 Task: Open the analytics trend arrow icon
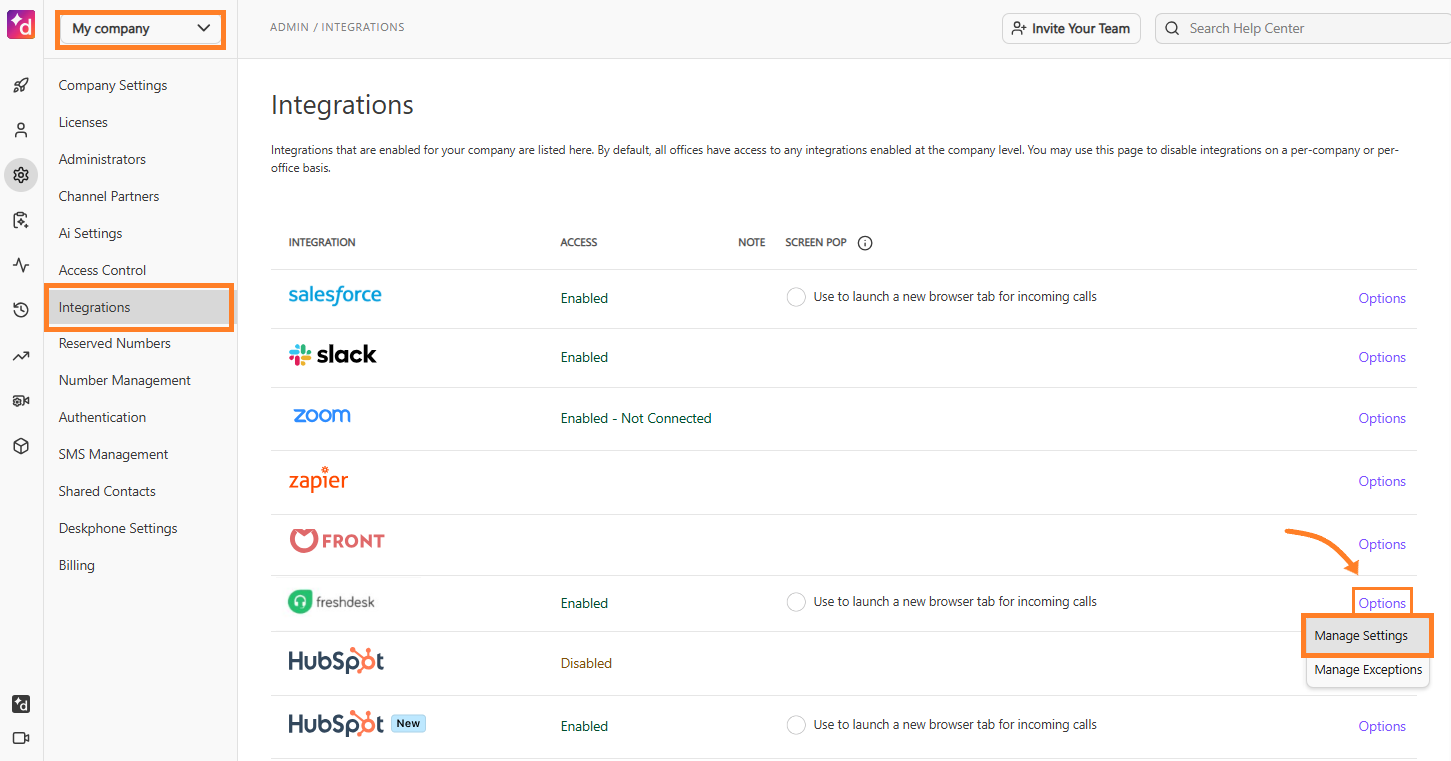pos(21,355)
